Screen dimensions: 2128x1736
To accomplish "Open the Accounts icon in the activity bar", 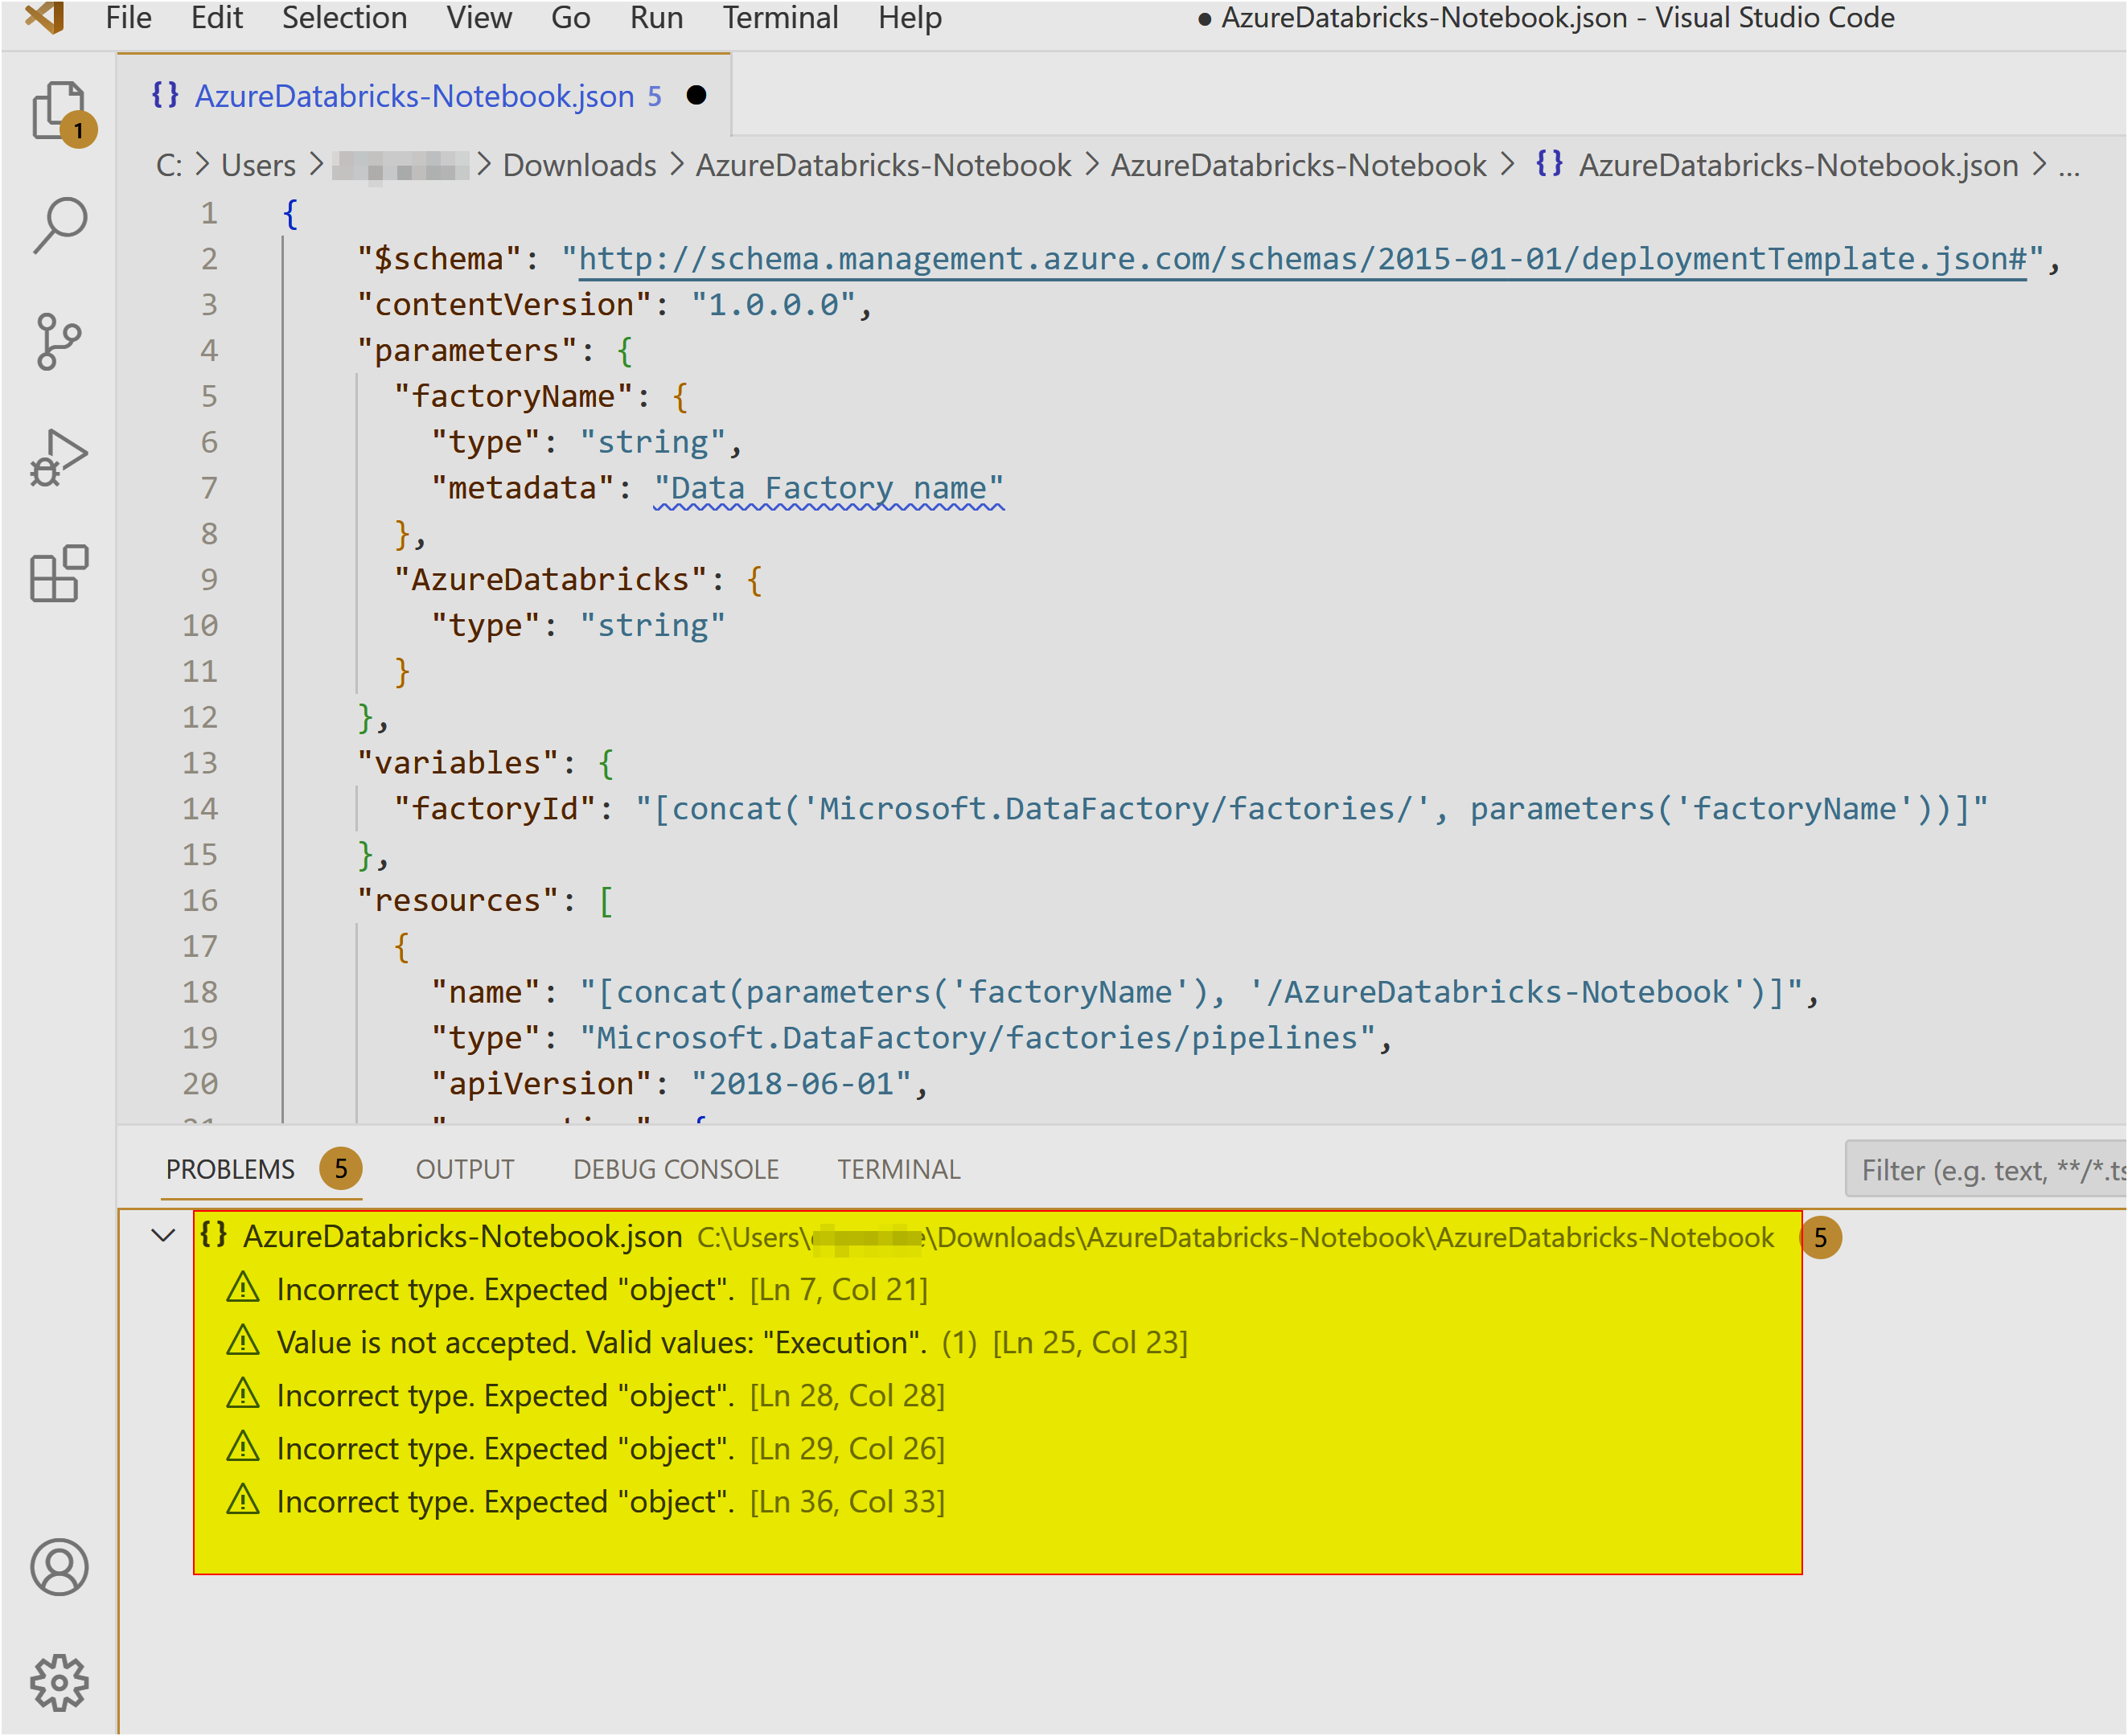I will pos(60,1568).
